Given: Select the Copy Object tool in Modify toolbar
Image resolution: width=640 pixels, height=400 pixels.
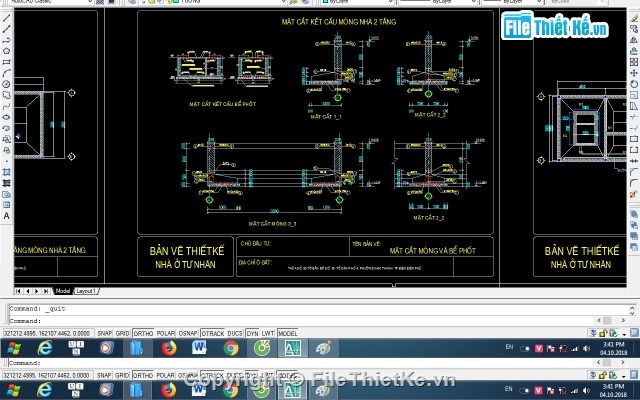Looking at the screenshot, I should (x=634, y=29).
